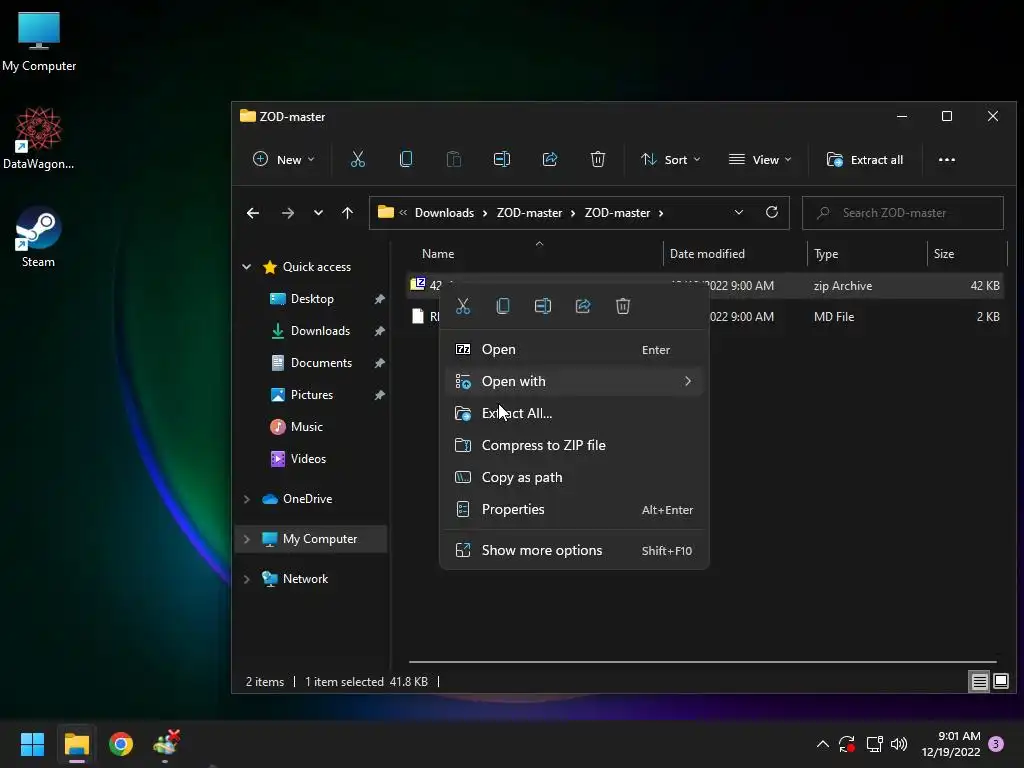The height and width of the screenshot is (768, 1024).
Task: Go up one folder level
Action: [347, 213]
